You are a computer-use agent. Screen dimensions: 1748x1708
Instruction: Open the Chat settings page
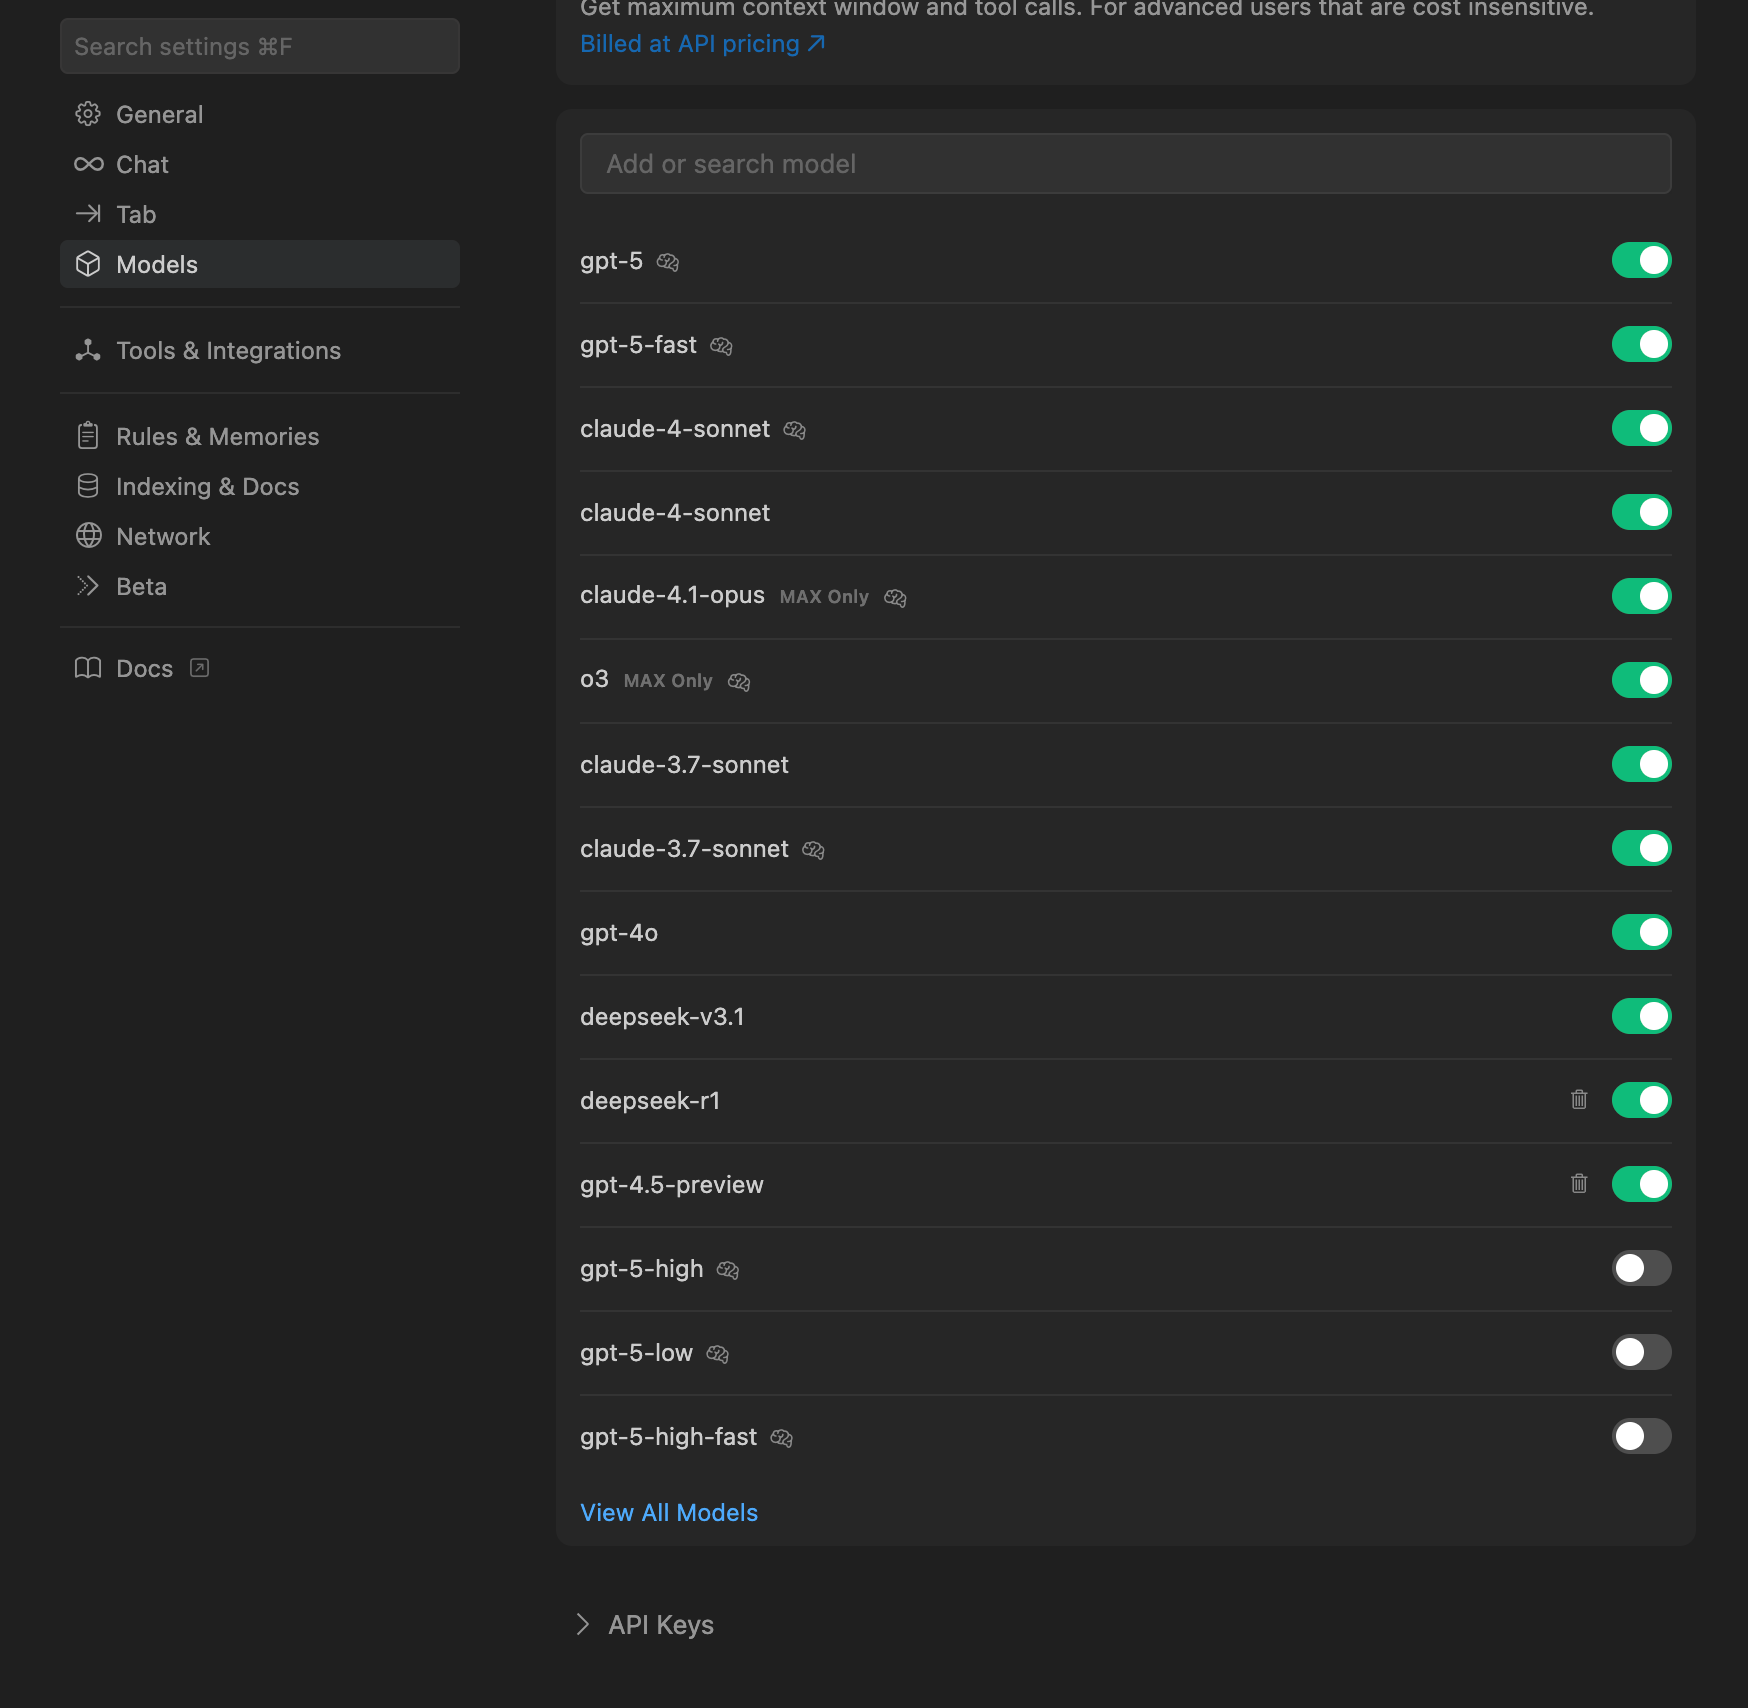pyautogui.click(x=260, y=164)
